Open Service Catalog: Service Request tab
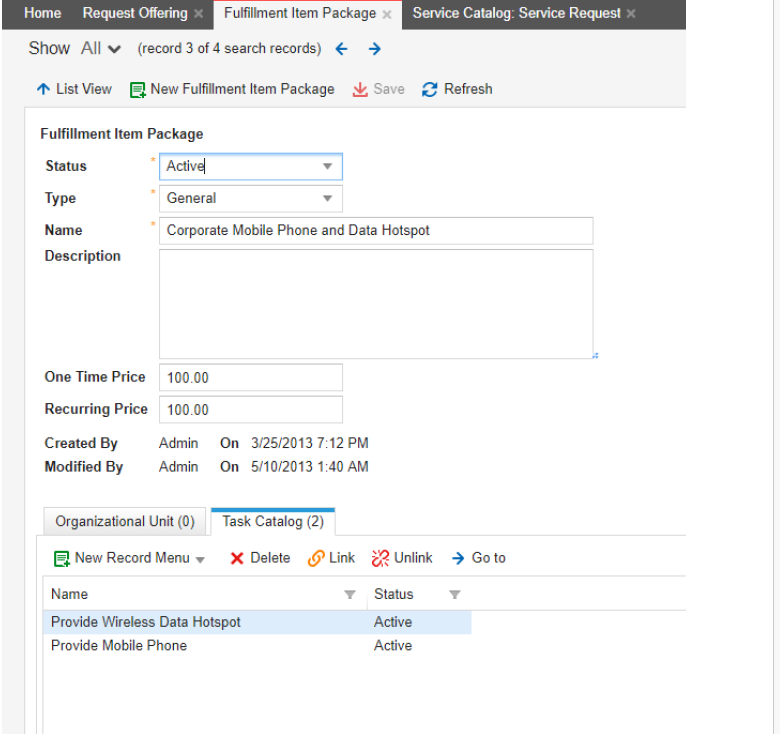 (x=516, y=13)
